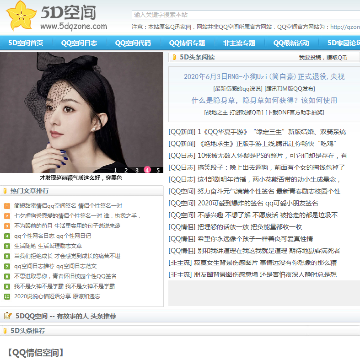Screen dimensions: 360x360
Task: Click the green rank 4 badge
Action: [x=7, y=236]
